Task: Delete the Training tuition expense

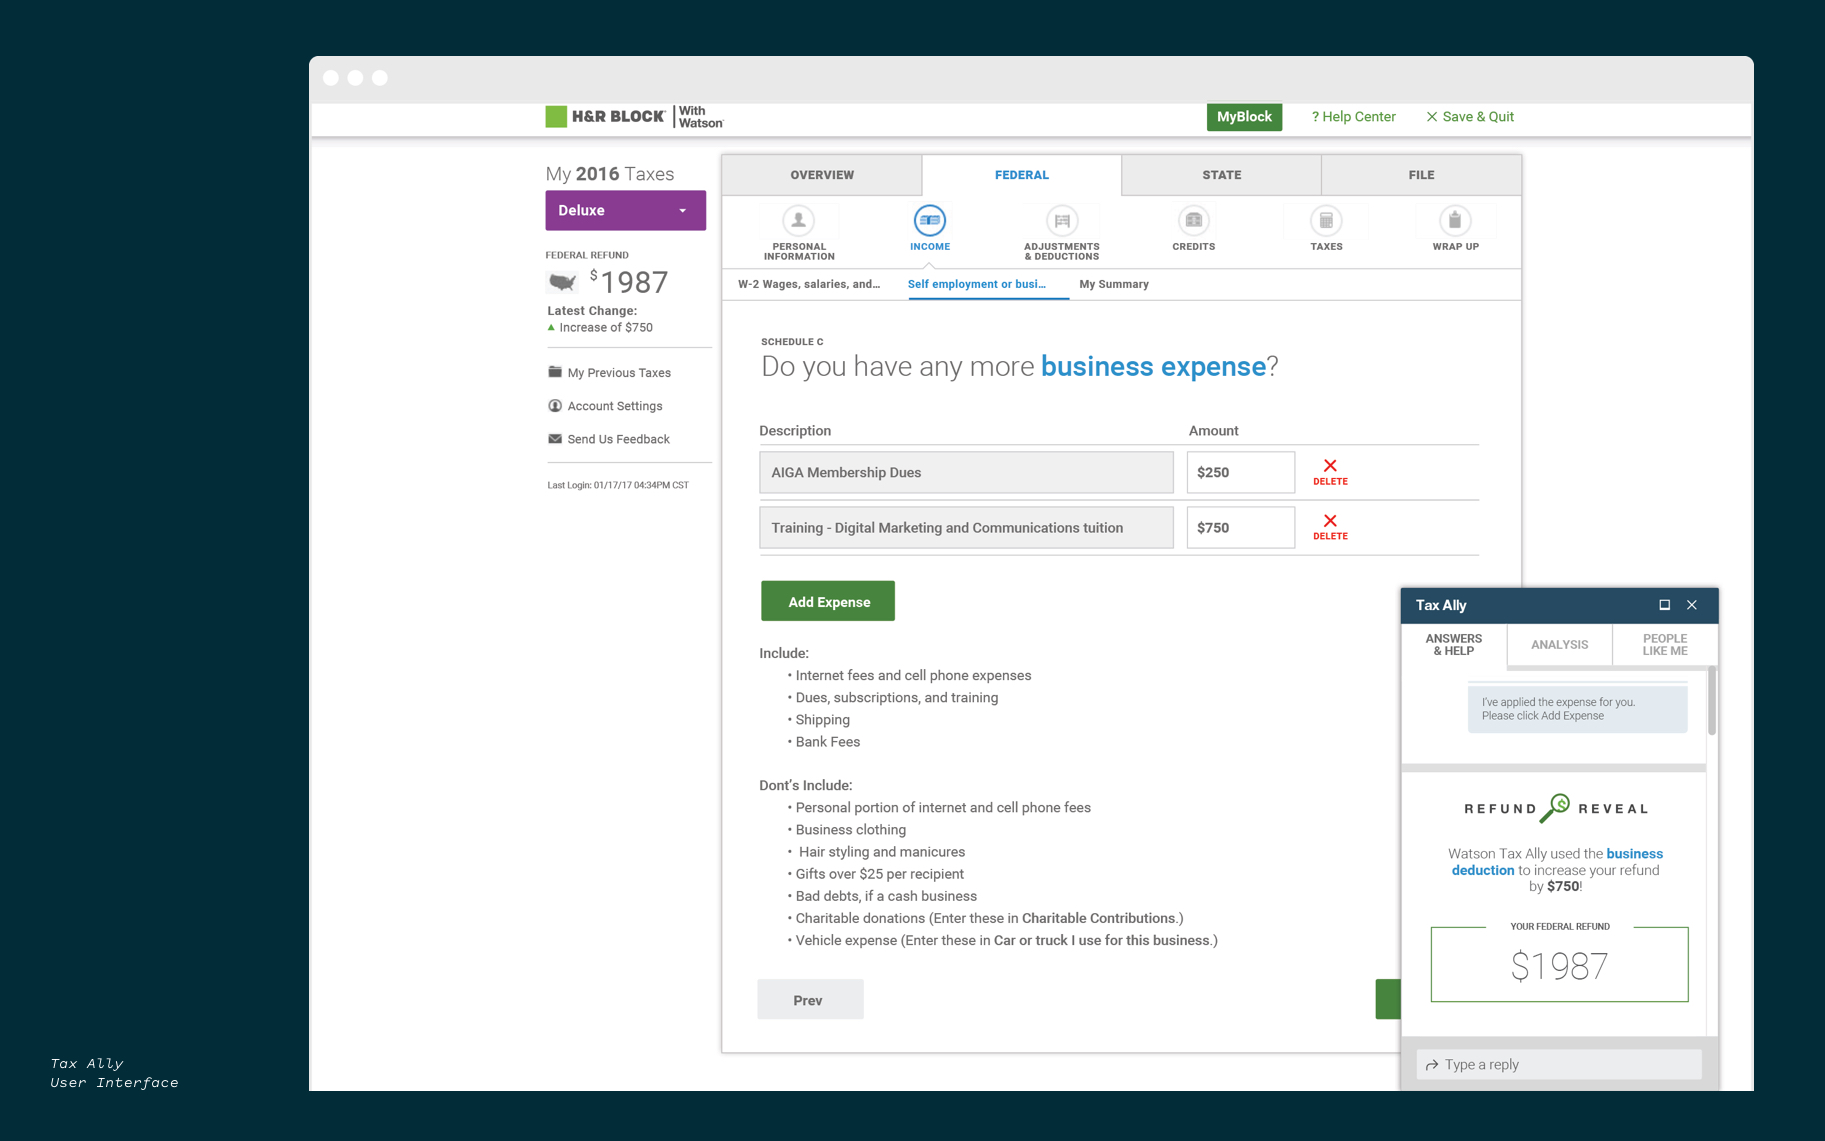Action: (x=1330, y=527)
